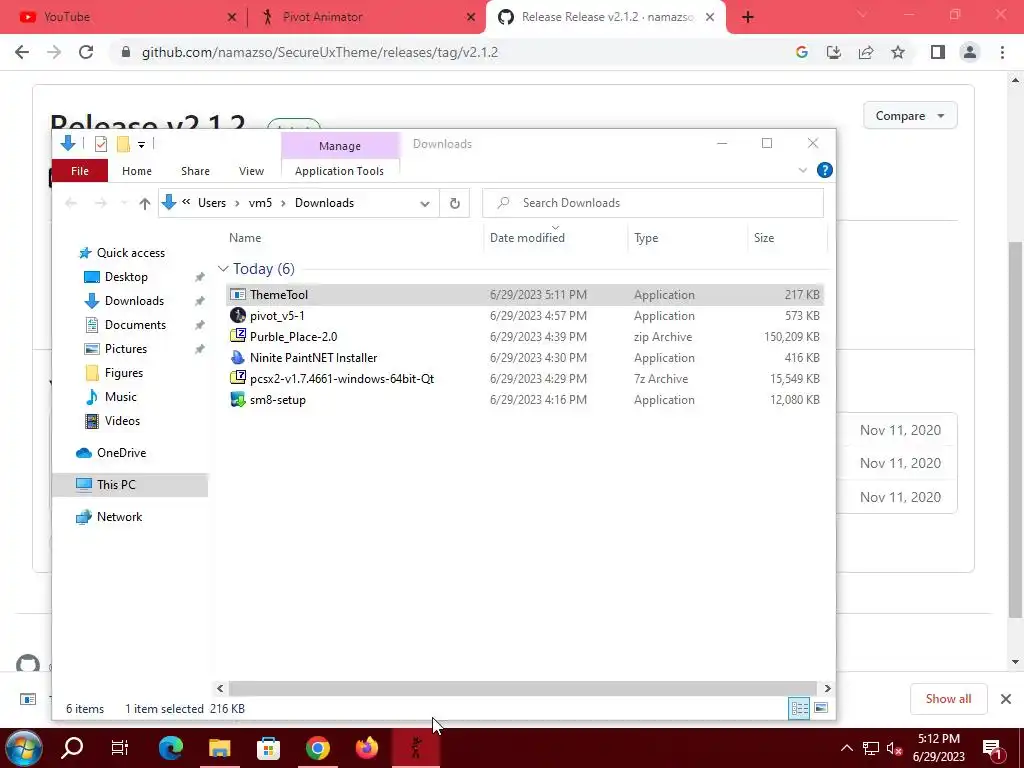The width and height of the screenshot is (1024, 768).
Task: Select the pivot_v5-1 file icon
Action: point(238,315)
